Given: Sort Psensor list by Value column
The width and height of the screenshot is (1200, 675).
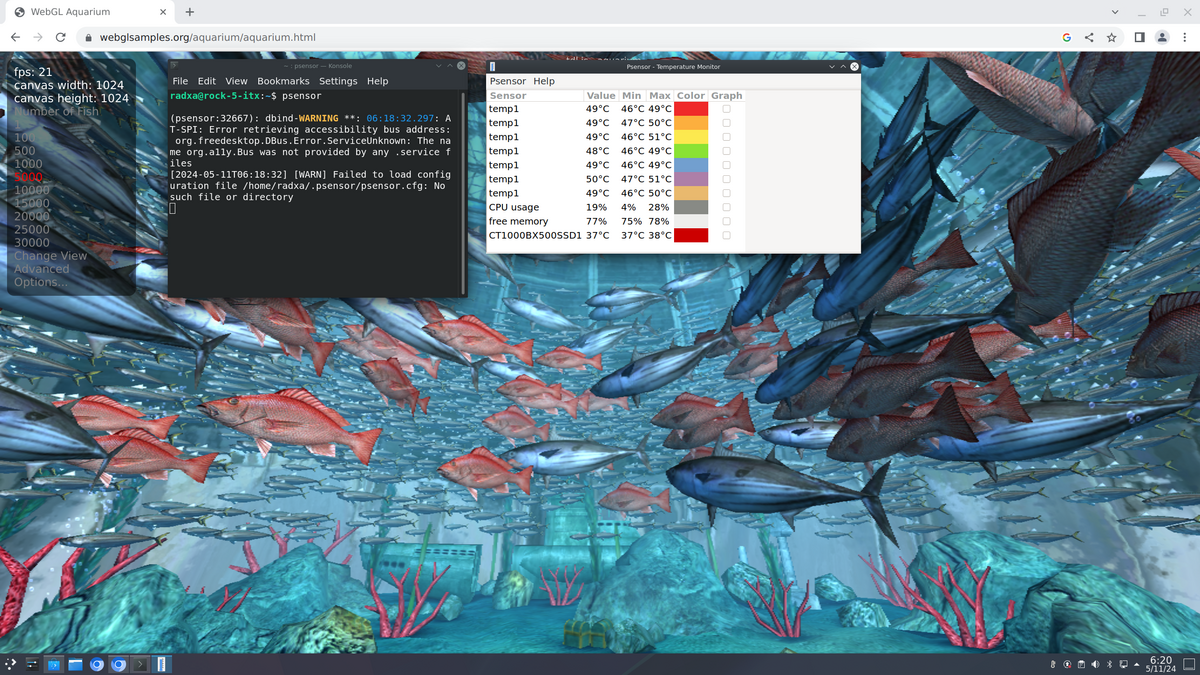Looking at the screenshot, I should 600,95.
